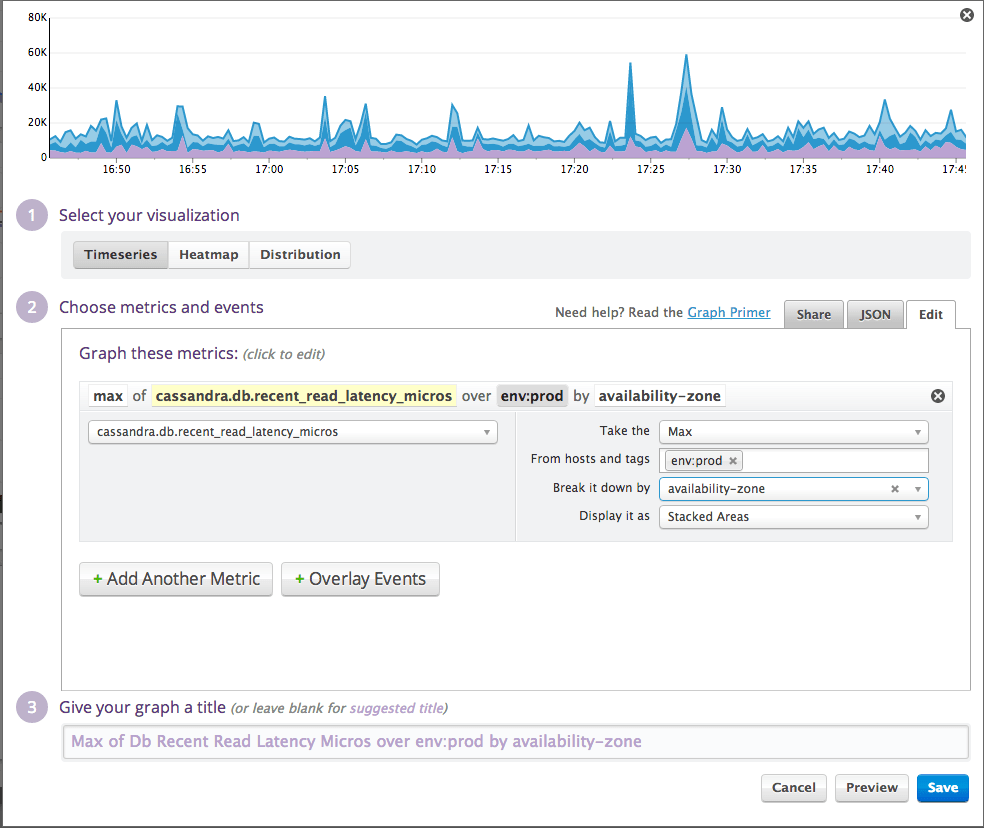Click the step 3 numbered circle

coord(31,707)
